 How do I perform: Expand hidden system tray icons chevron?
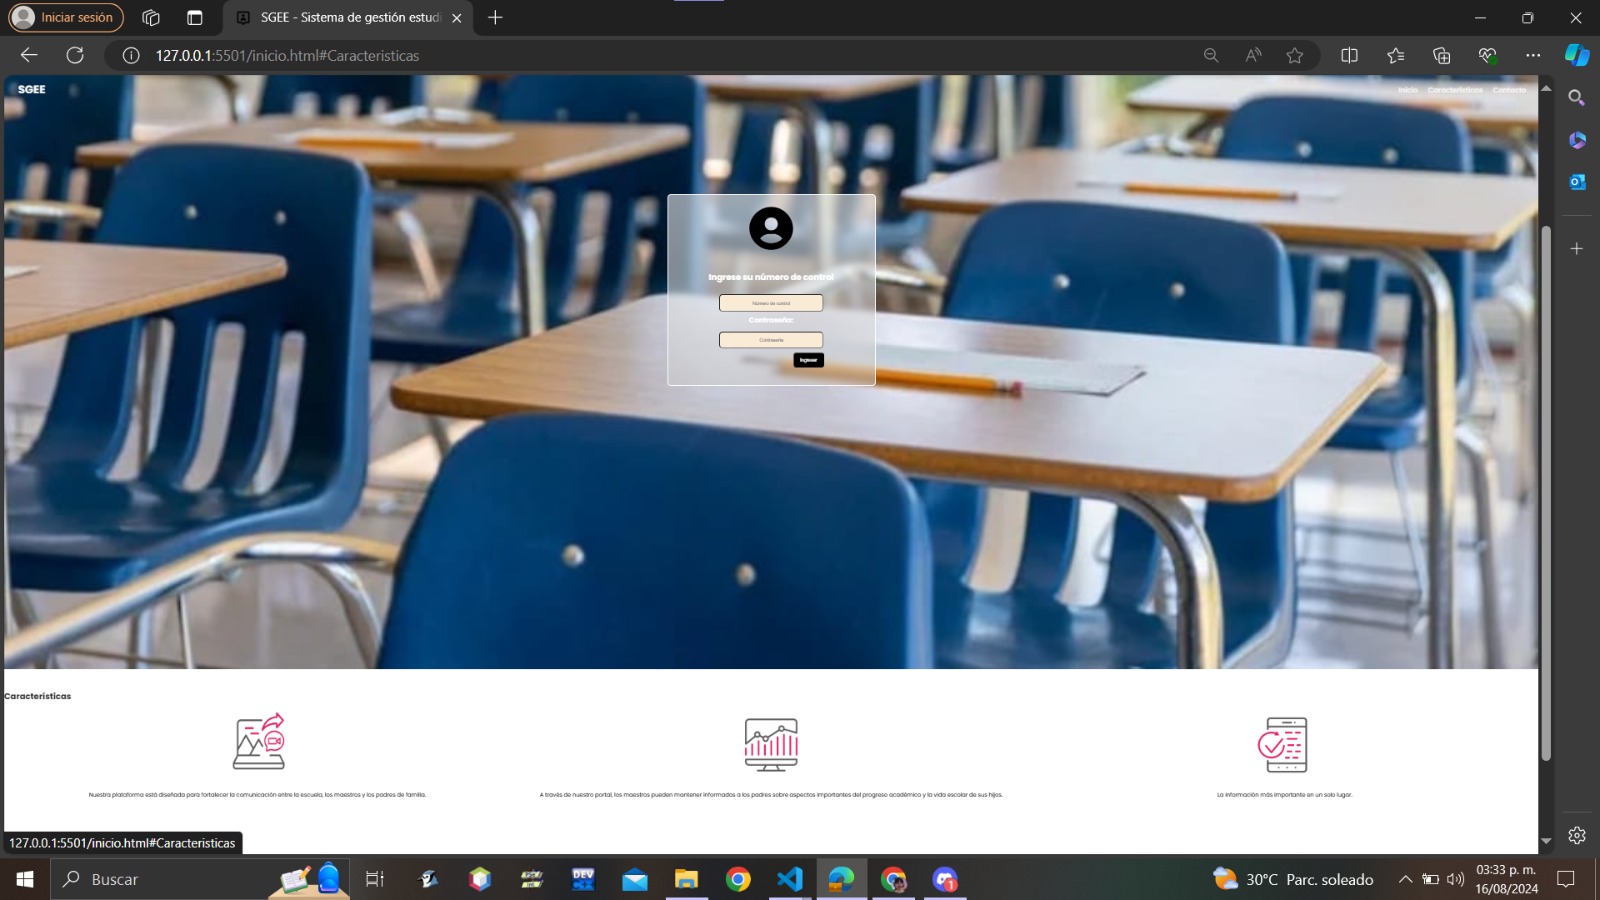click(1405, 880)
